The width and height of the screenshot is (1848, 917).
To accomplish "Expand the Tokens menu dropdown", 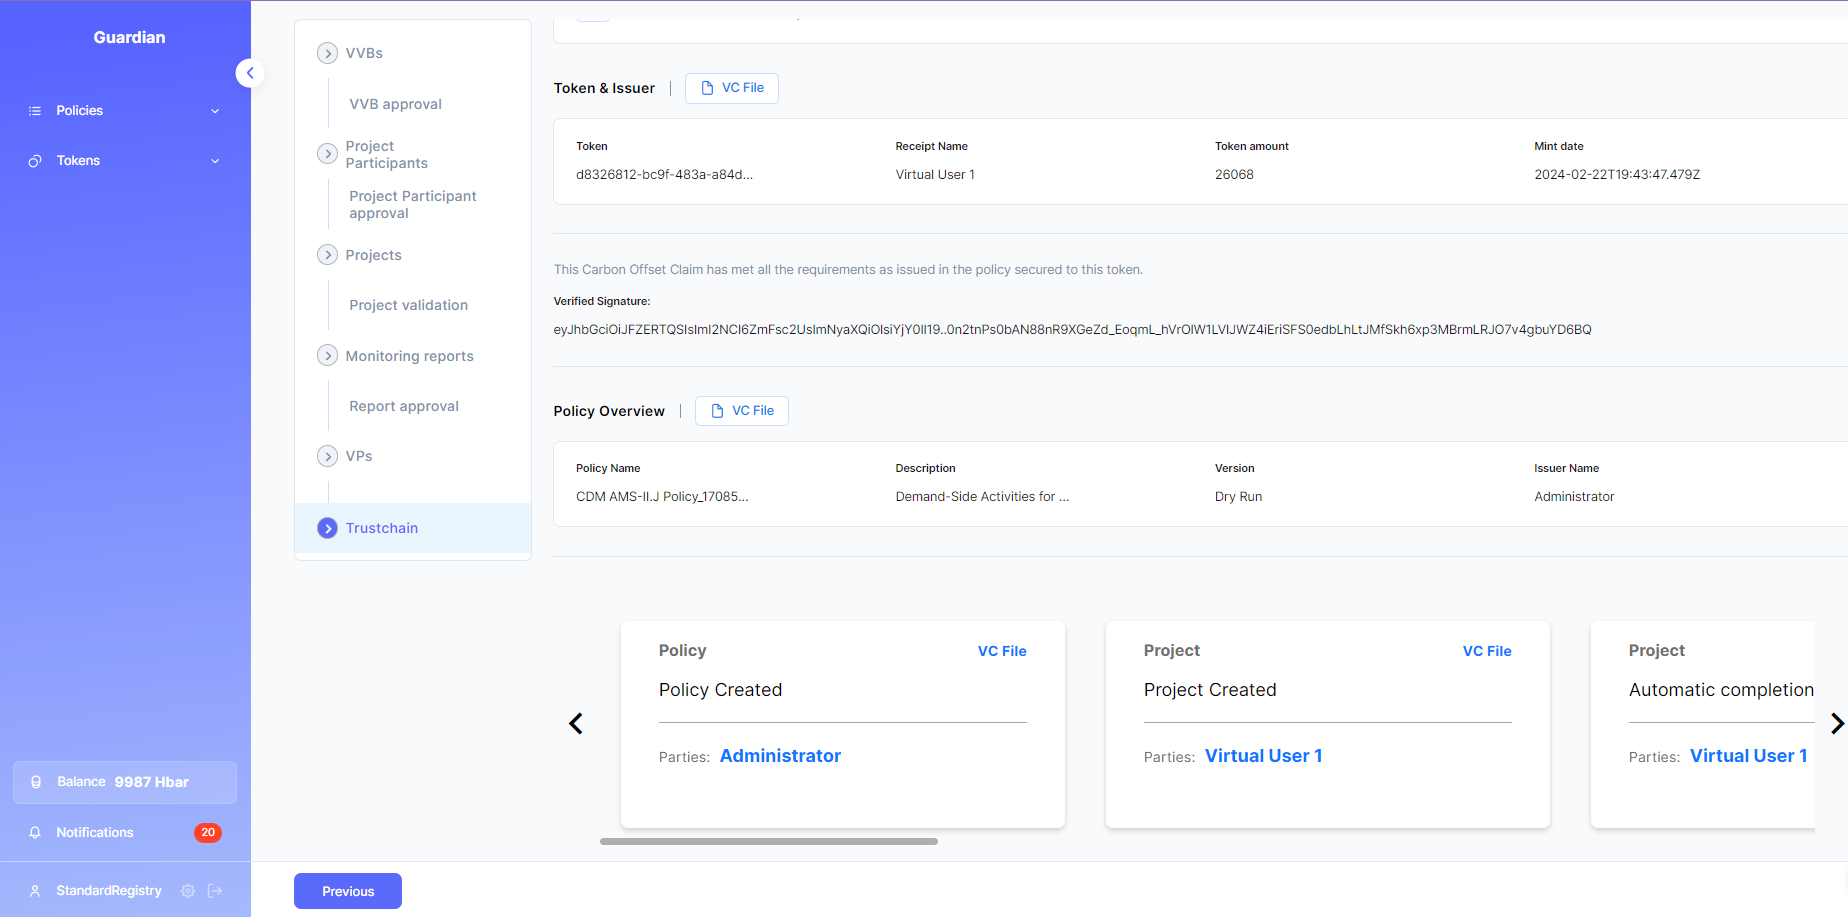I will pos(215,161).
